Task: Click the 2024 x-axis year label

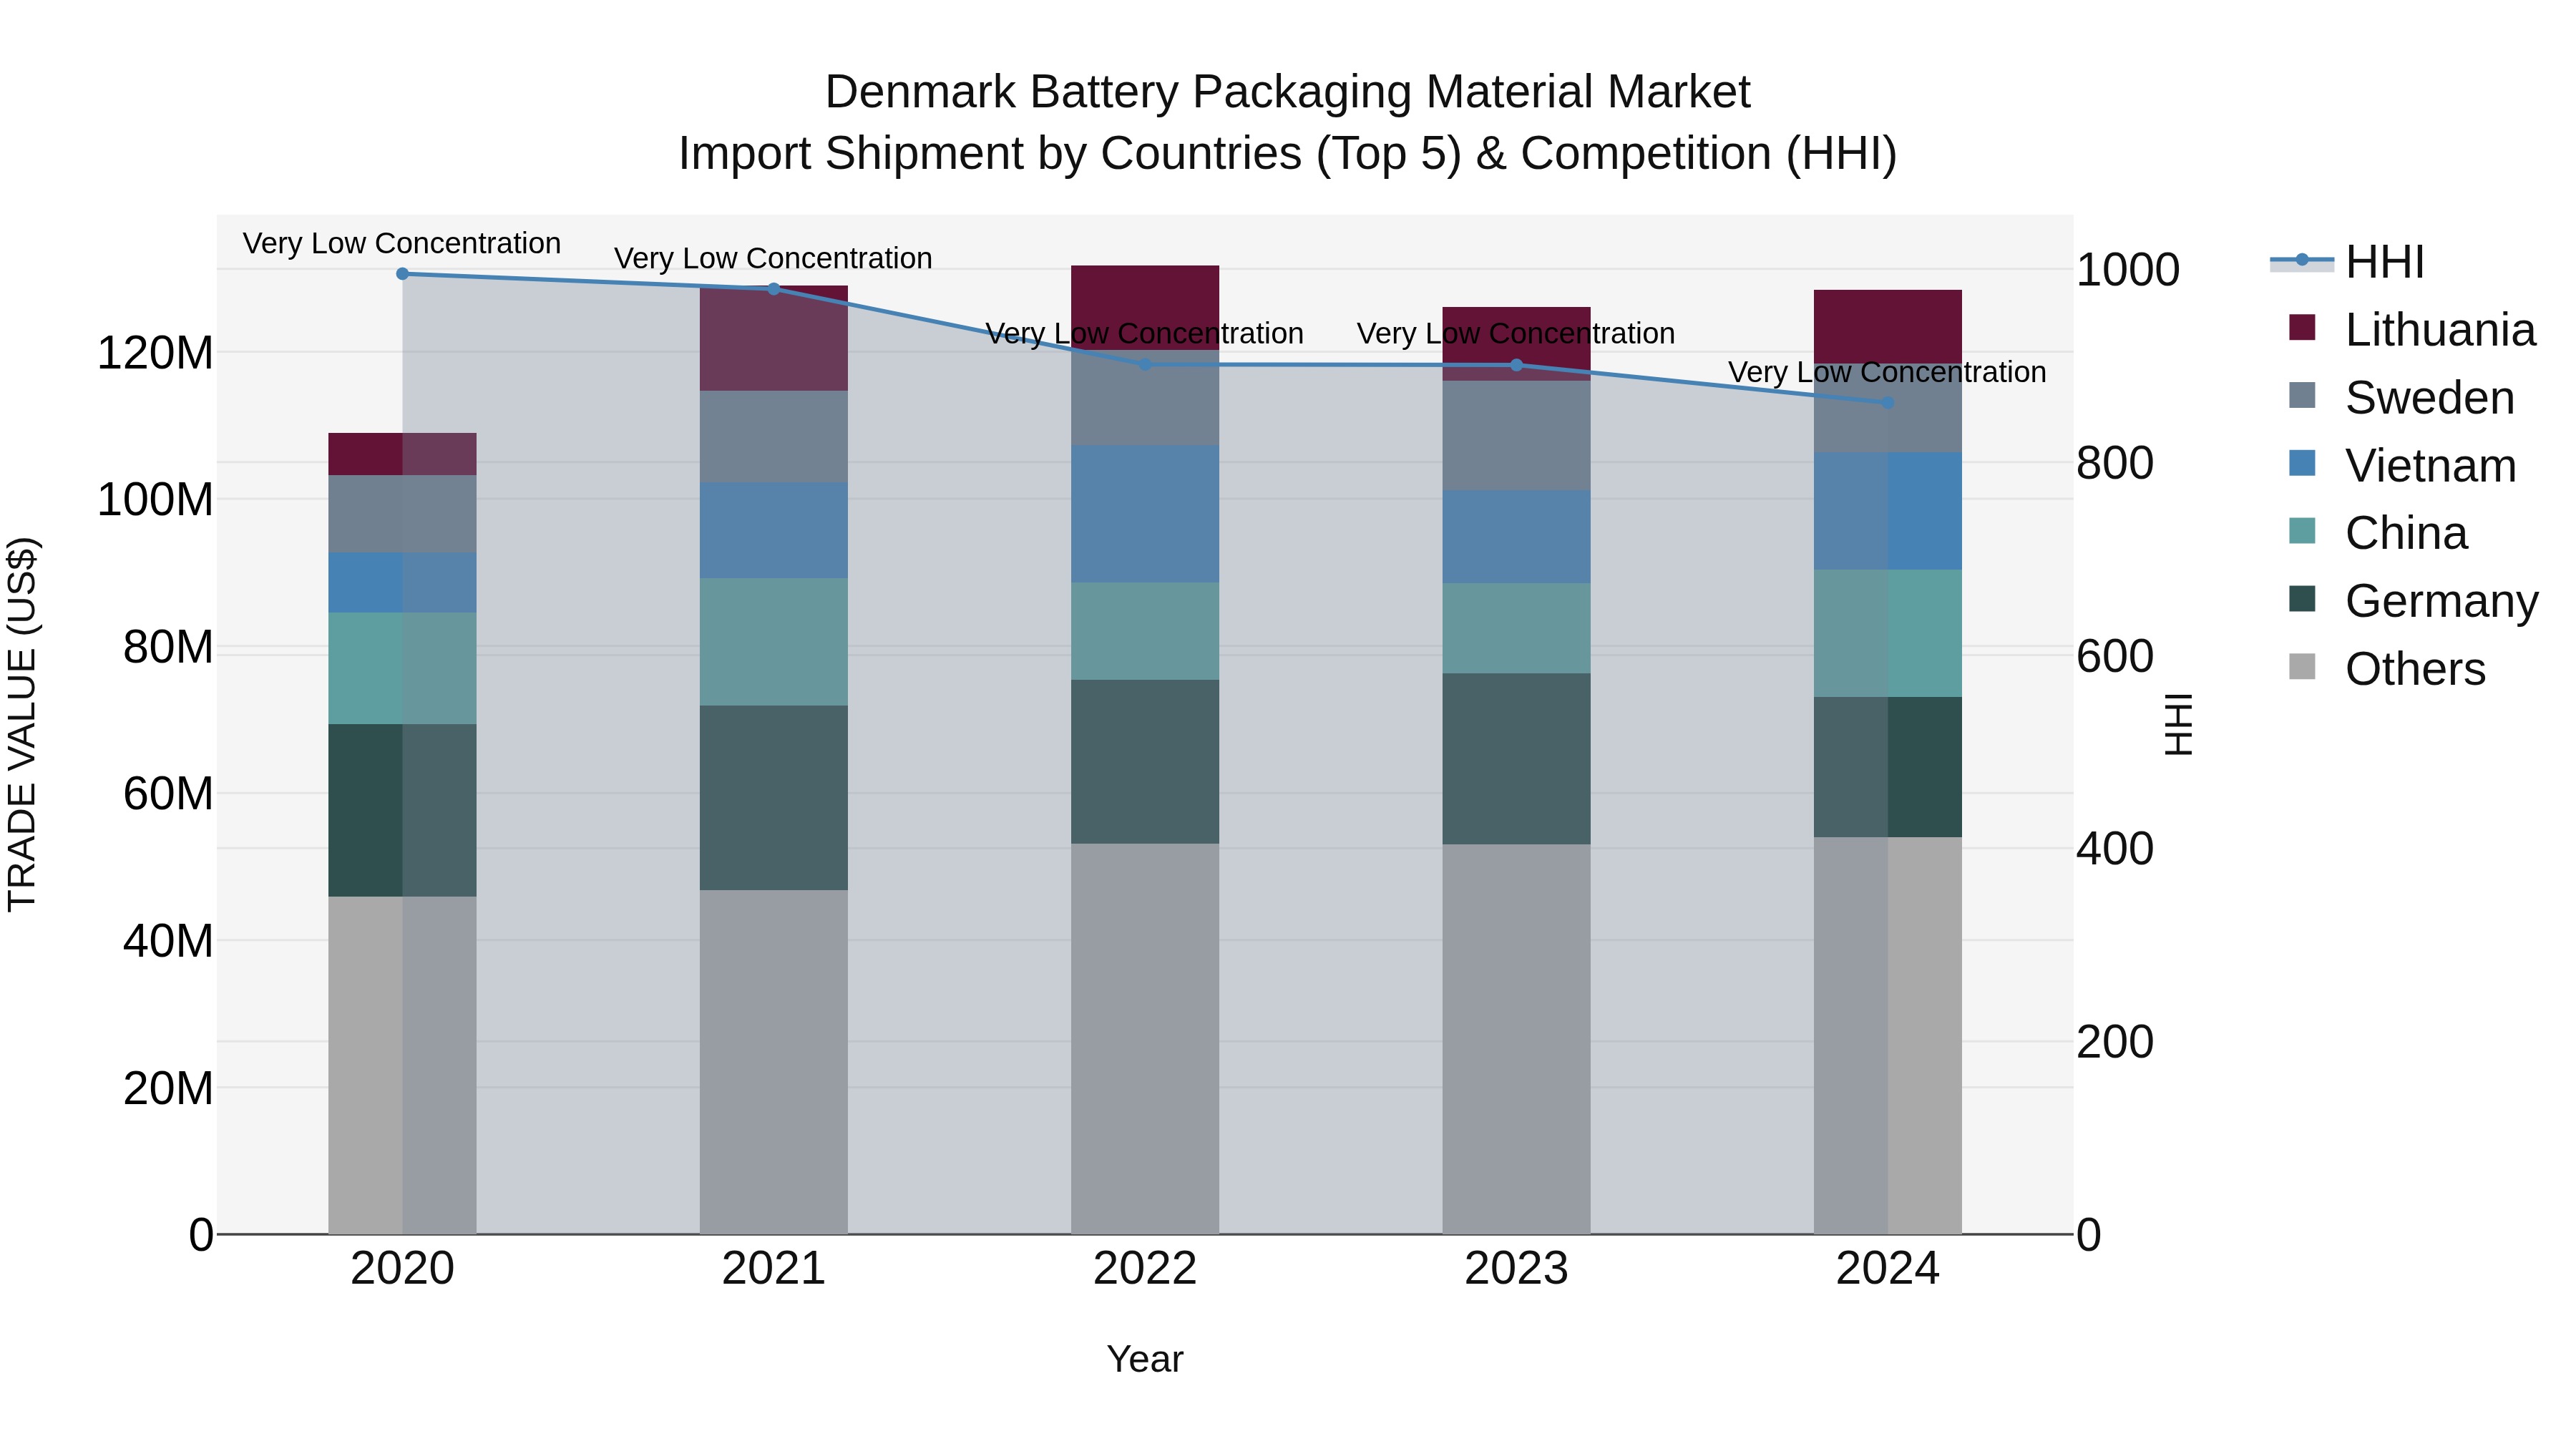Action: coord(1887,1269)
